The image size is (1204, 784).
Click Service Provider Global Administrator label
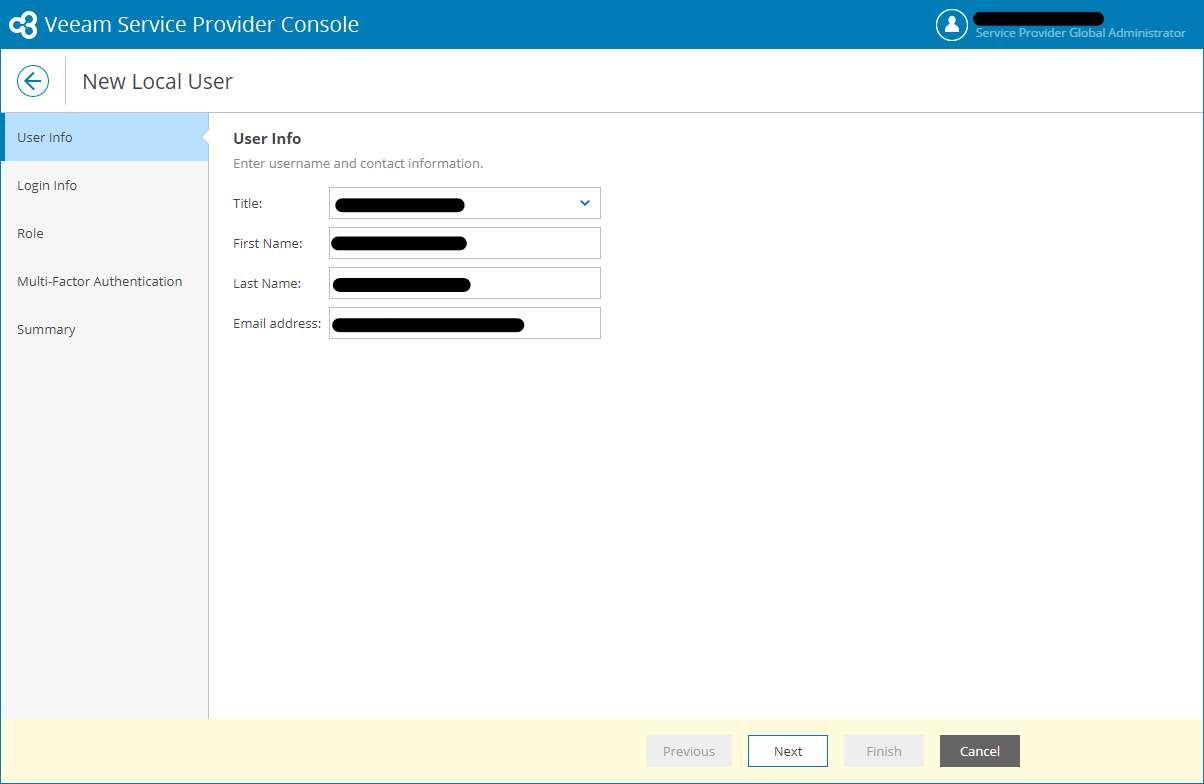pyautogui.click(x=1080, y=33)
